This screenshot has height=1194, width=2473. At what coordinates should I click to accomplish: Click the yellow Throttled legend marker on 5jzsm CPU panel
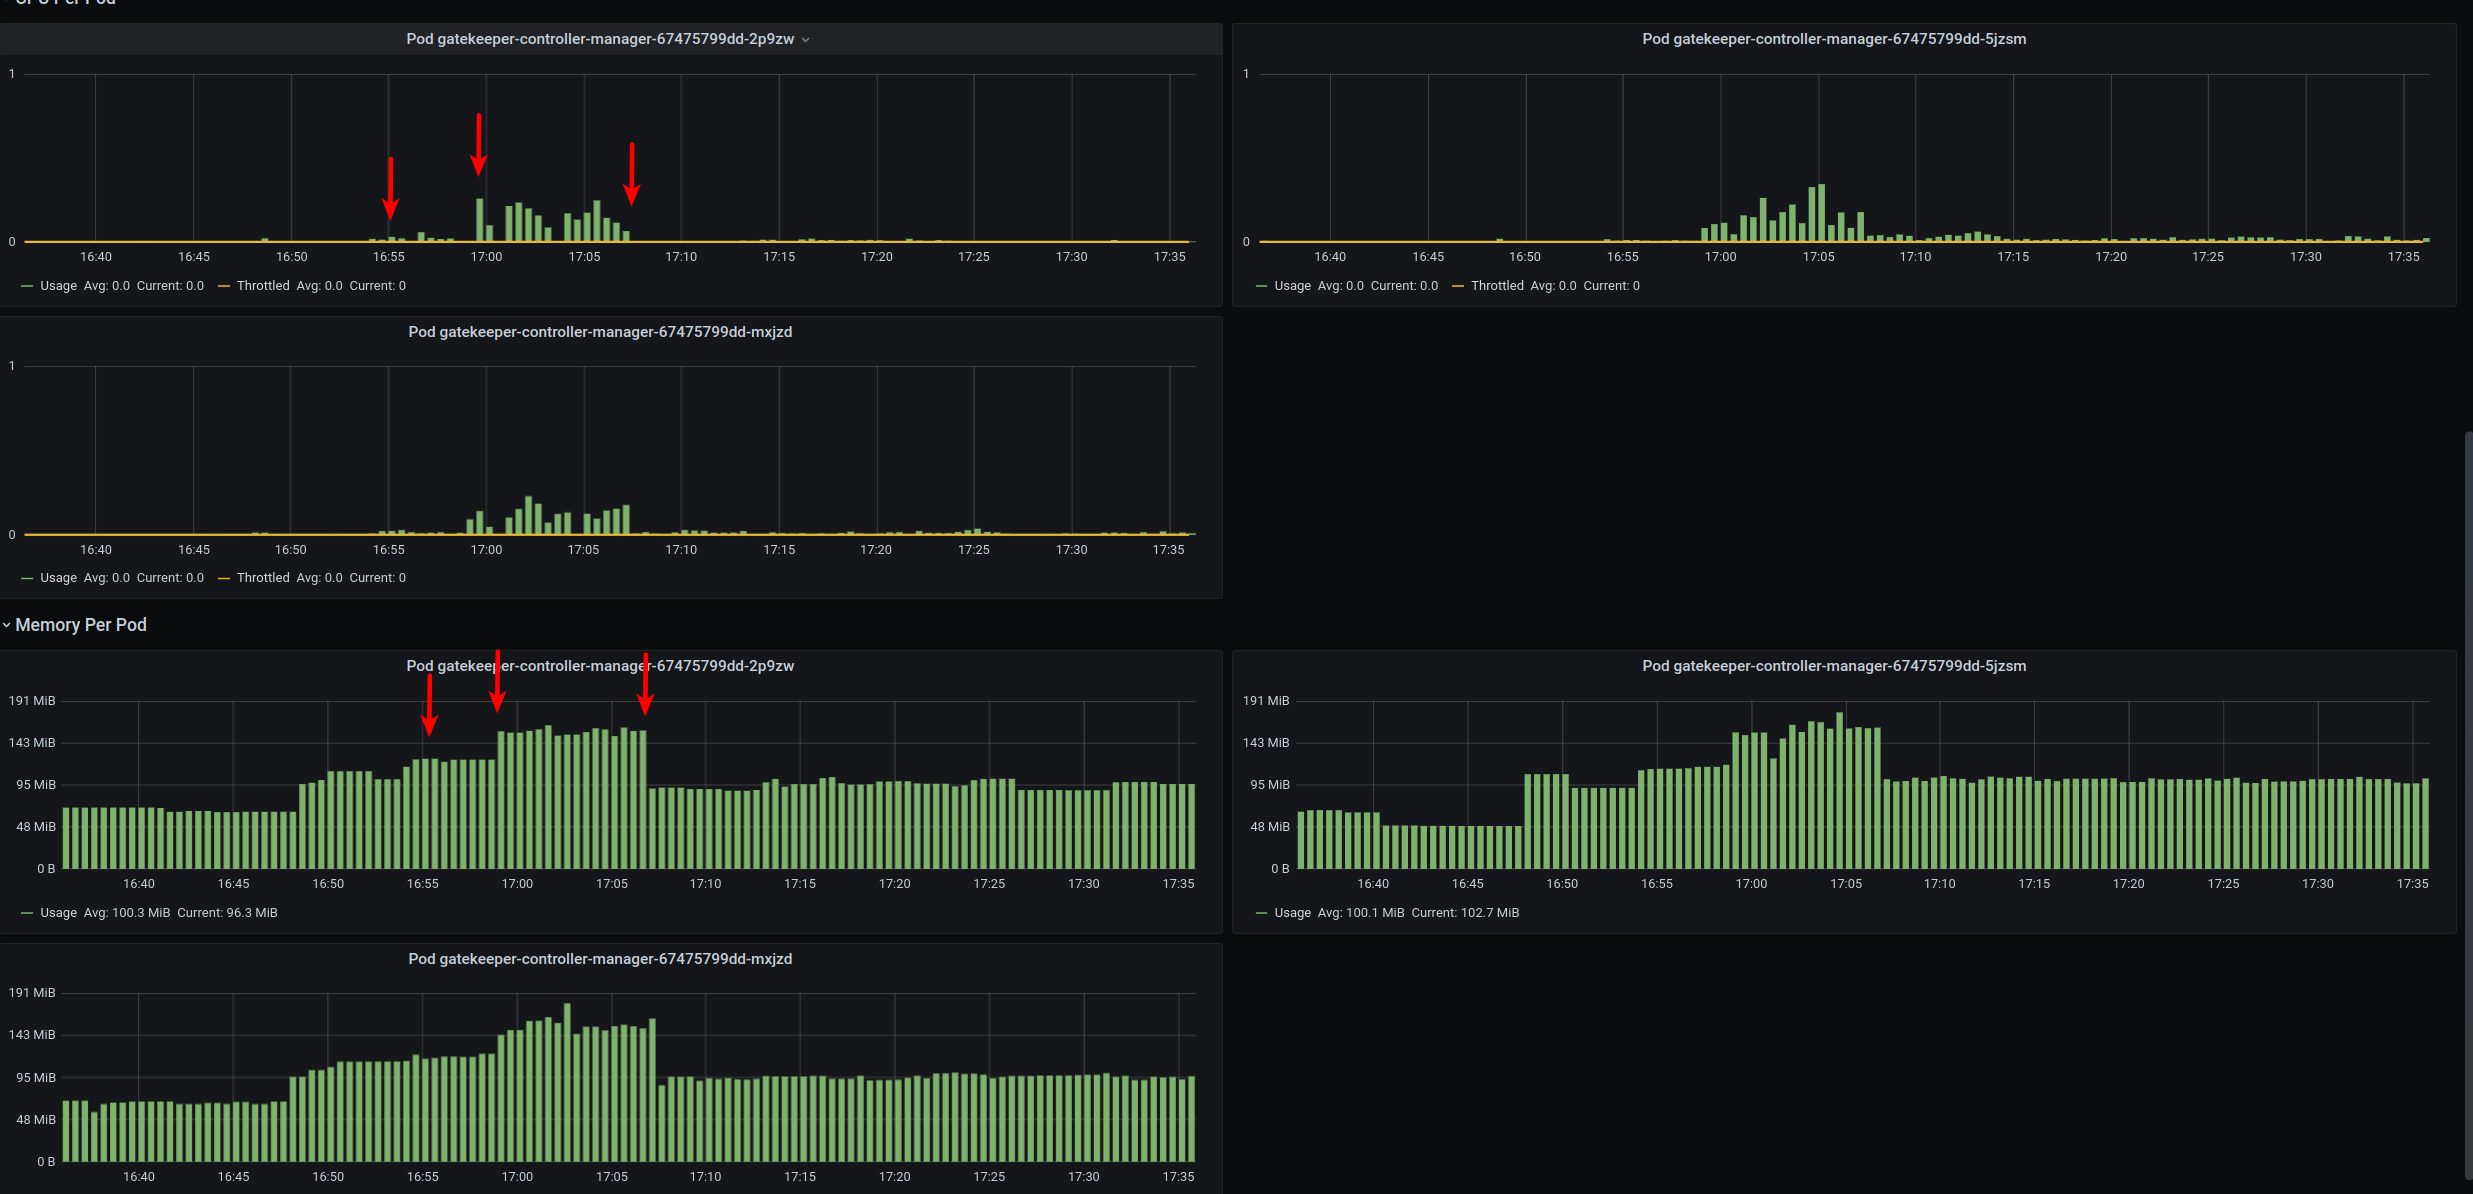pyautogui.click(x=1461, y=285)
